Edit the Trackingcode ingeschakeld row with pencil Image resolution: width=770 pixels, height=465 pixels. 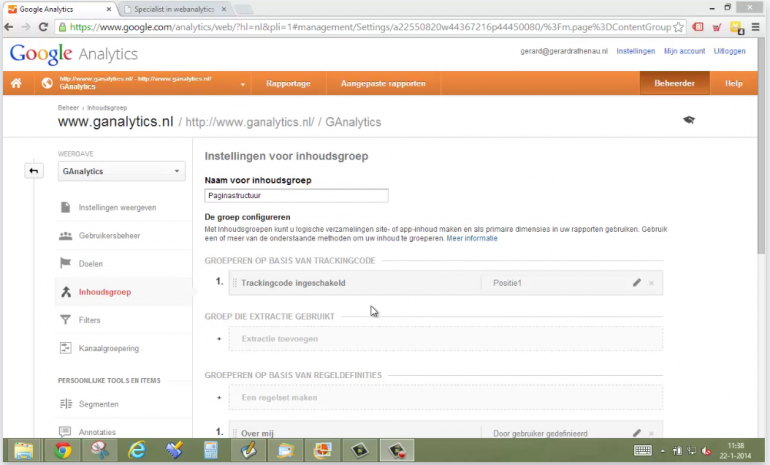(637, 282)
